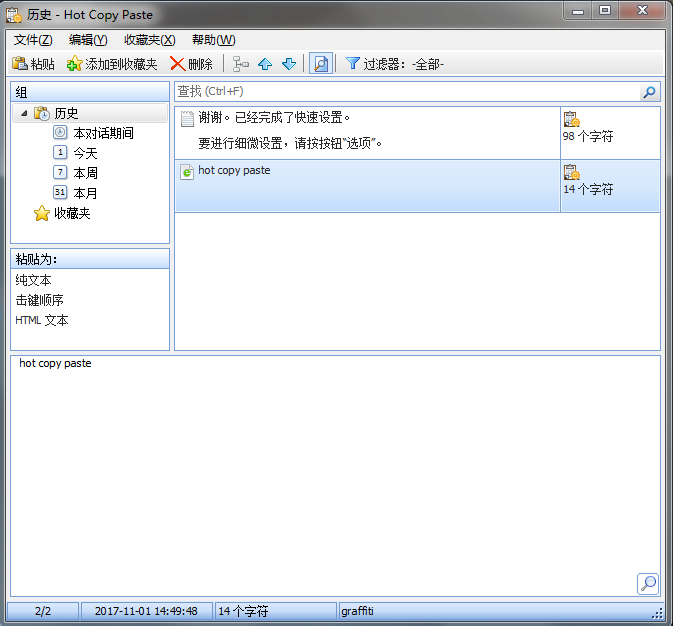Click the 粘贴 (Paste) toolbar button
673x626 pixels.
point(33,64)
